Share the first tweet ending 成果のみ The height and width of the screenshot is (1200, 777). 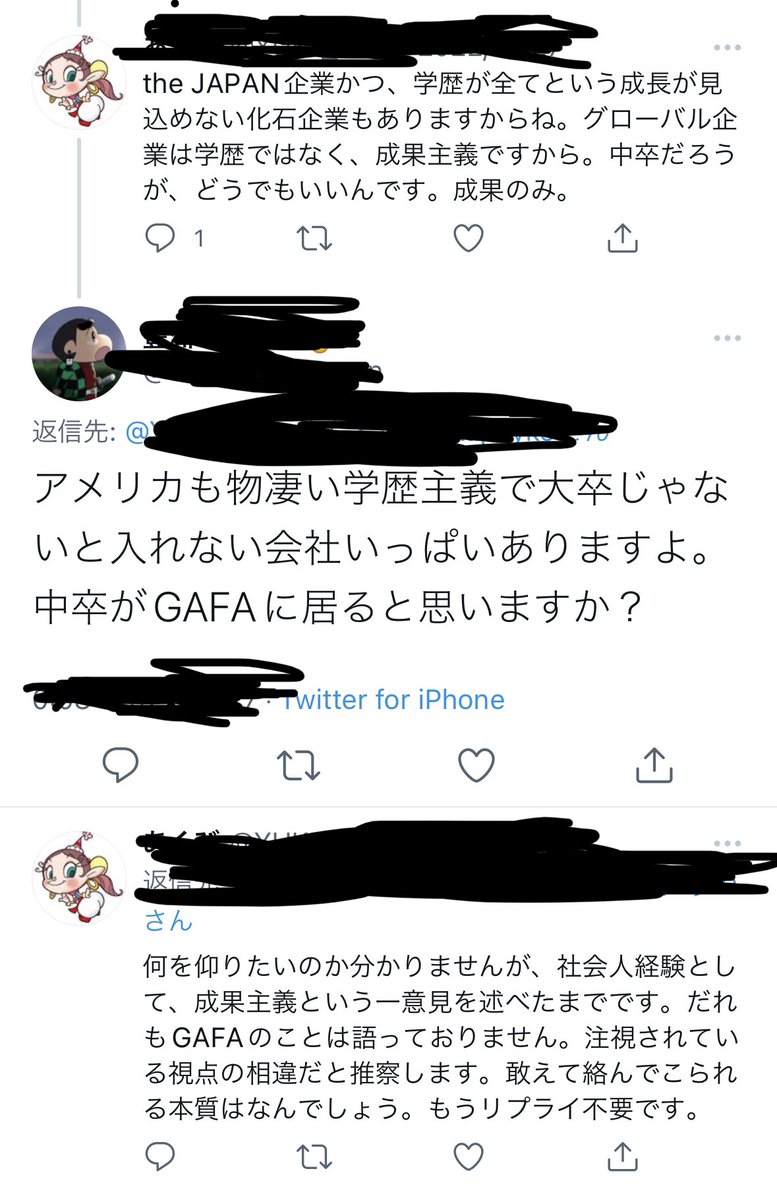[621, 238]
